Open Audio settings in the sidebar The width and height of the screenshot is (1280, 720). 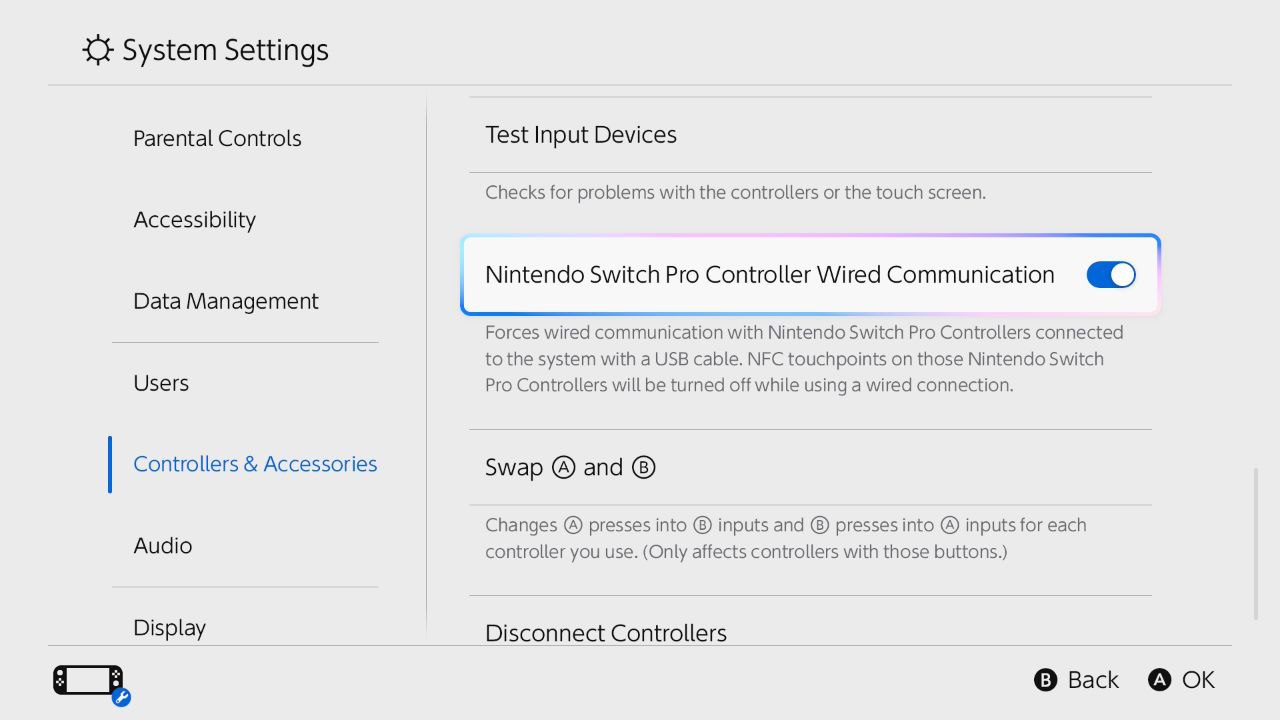[163, 546]
